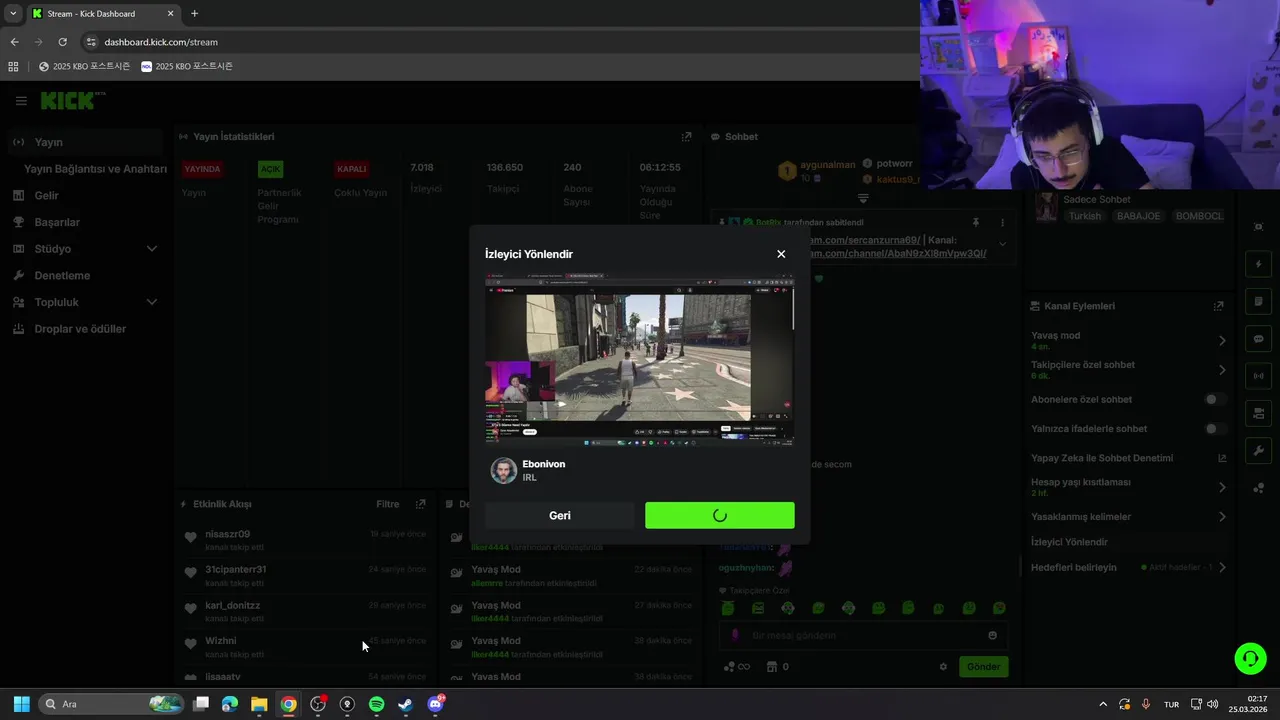The width and height of the screenshot is (1280, 720).
Task: Pop out the Yayın İstatistikleri panel
Action: pyautogui.click(x=686, y=137)
